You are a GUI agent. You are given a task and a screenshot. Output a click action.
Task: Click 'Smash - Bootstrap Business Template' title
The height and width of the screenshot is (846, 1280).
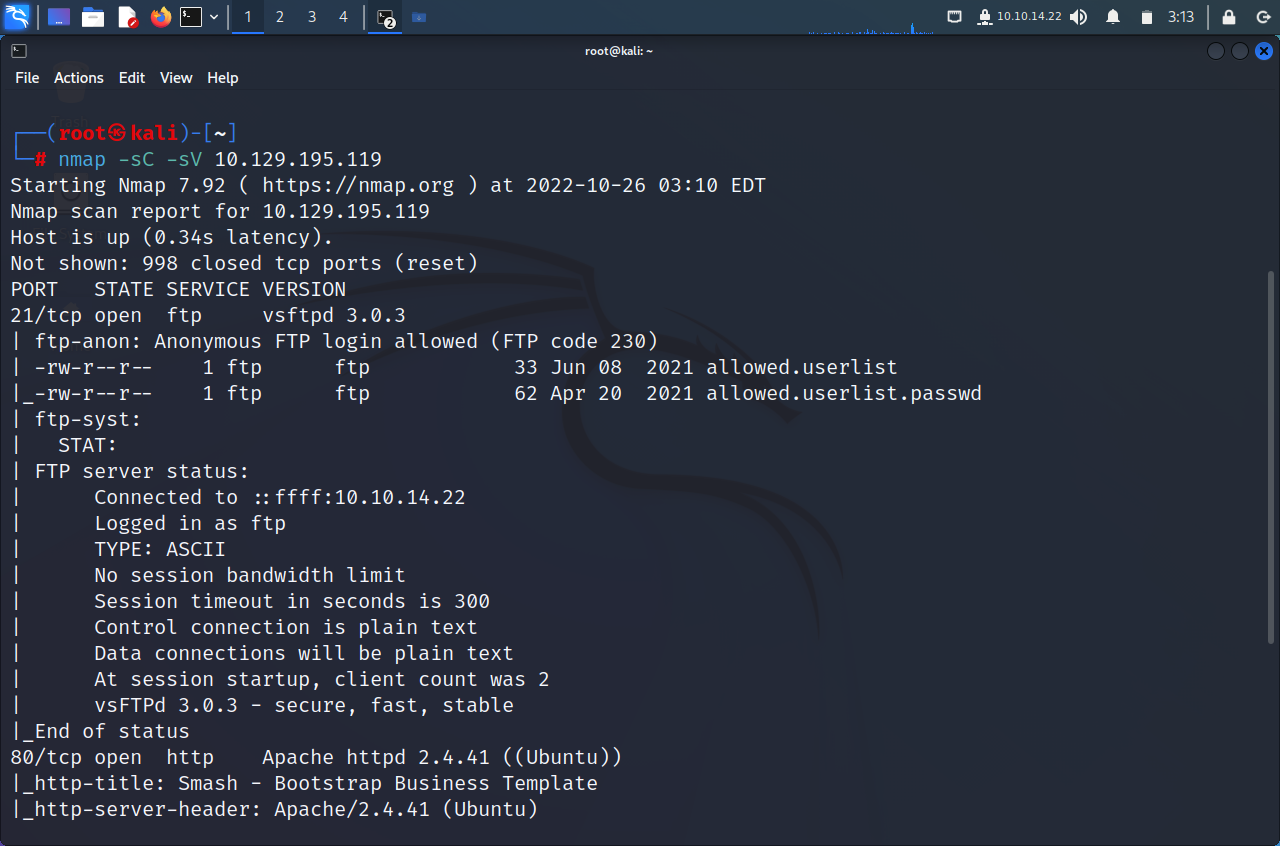click(388, 783)
